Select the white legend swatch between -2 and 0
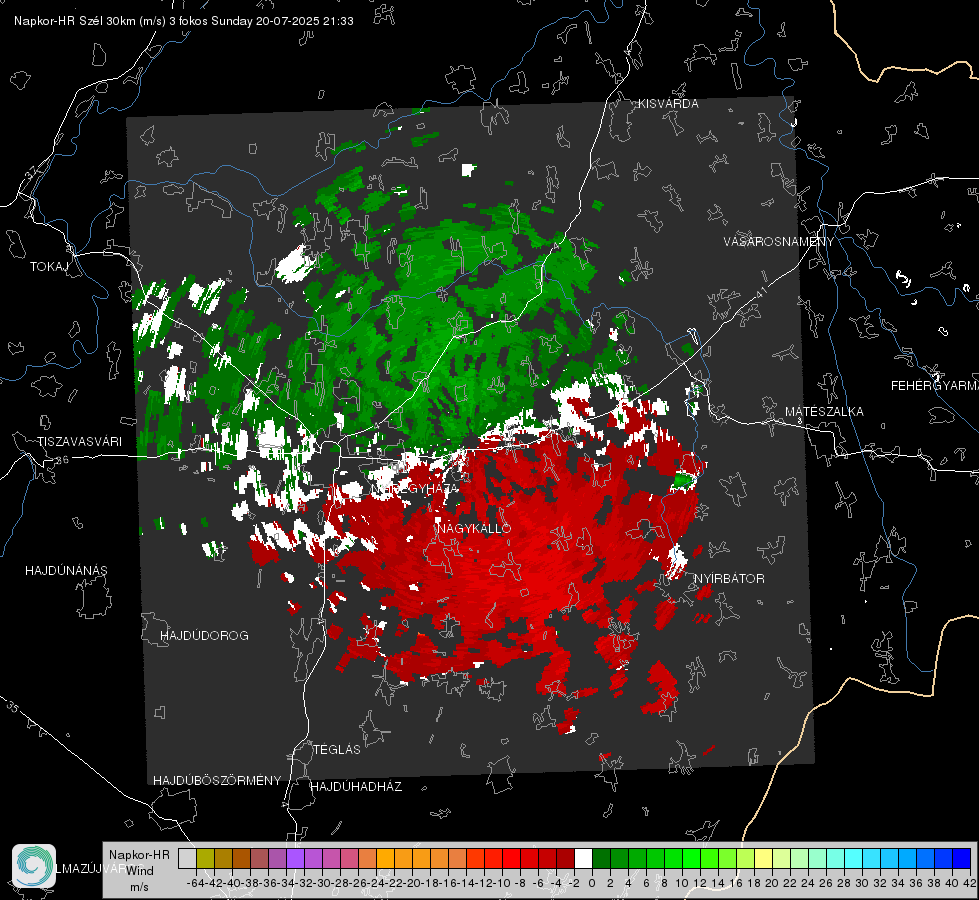 tap(583, 859)
